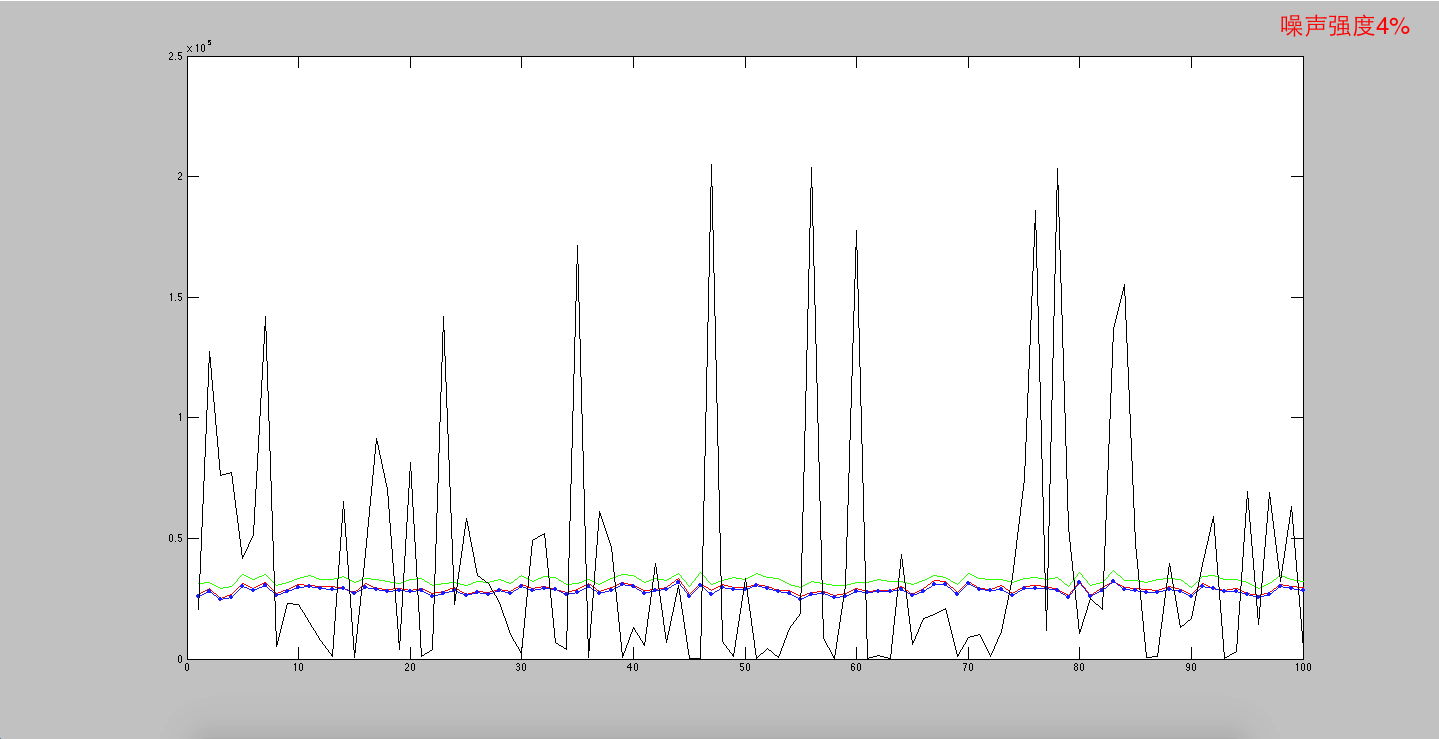The image size is (1439, 739).
Task: Click the 2.5 tick label on y-axis
Action: (176, 56)
